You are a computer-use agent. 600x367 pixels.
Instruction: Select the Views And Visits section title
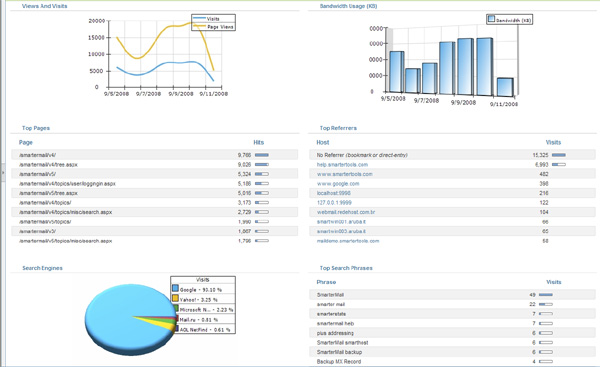click(44, 6)
